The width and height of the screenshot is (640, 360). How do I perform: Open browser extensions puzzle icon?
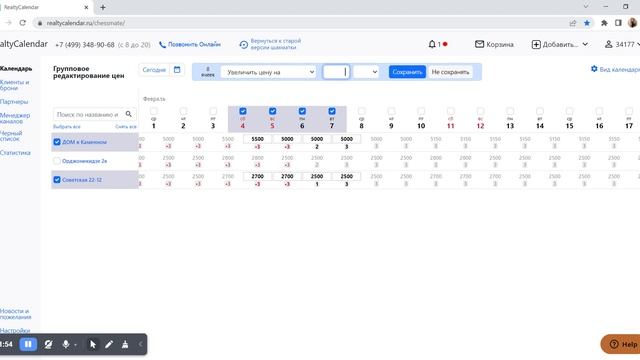coord(604,23)
